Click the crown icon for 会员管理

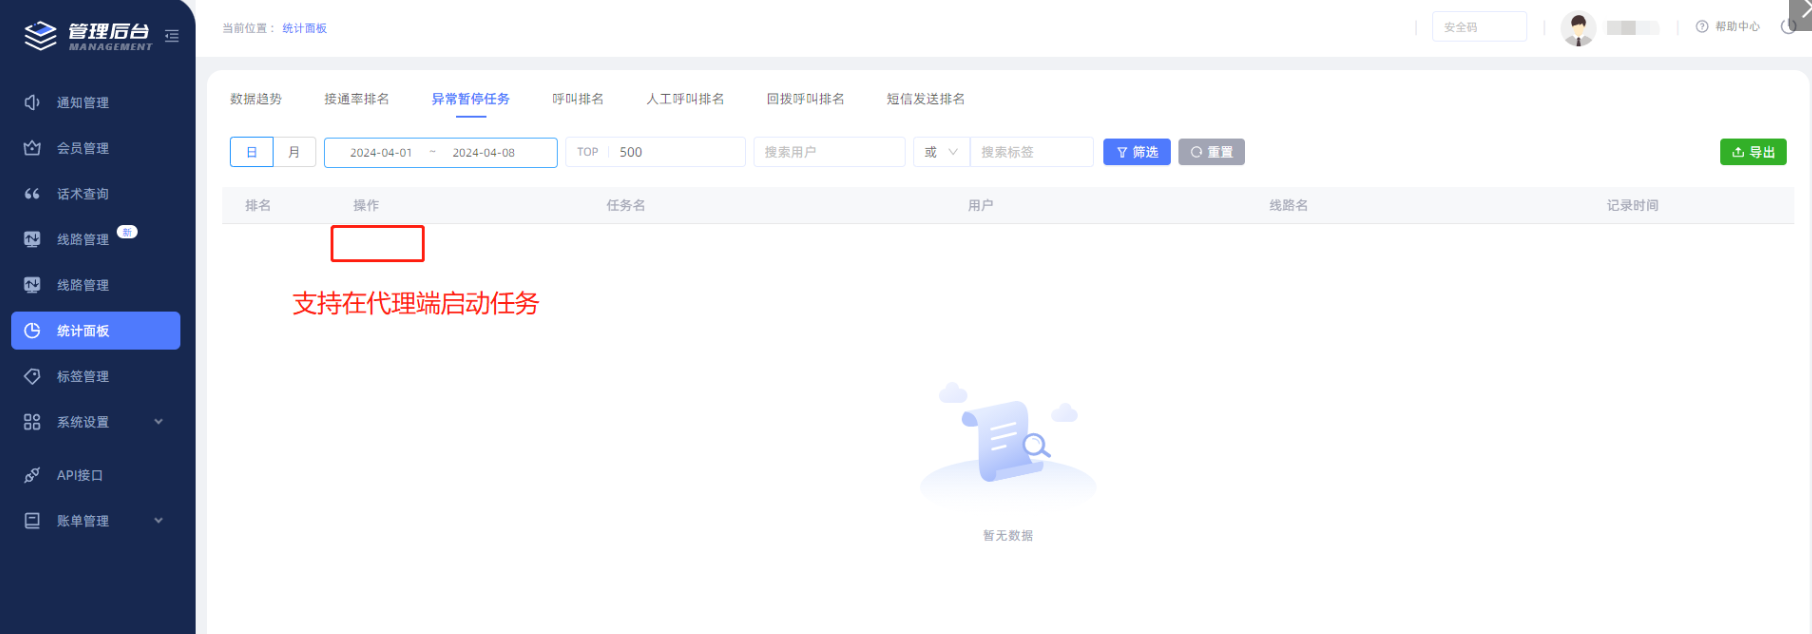[32, 148]
